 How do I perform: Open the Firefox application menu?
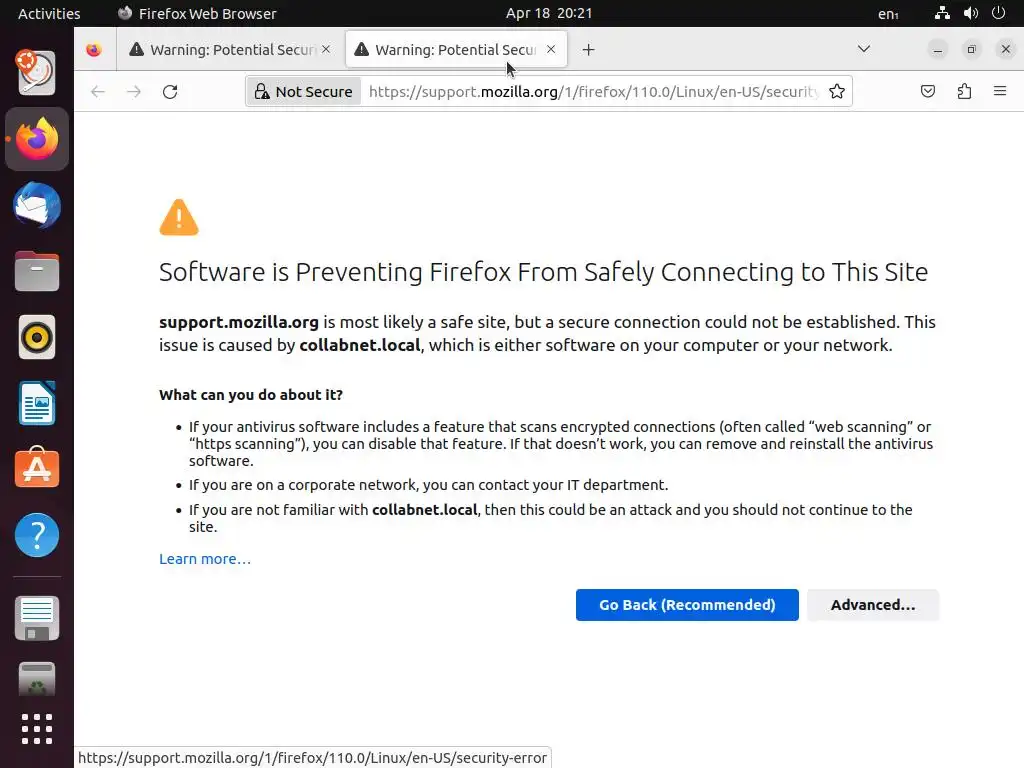tap(999, 92)
